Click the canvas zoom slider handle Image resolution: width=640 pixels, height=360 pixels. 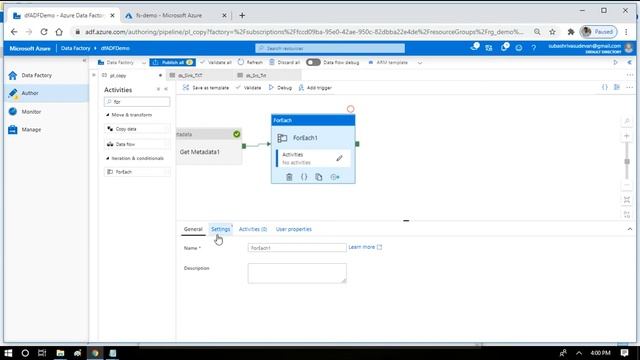pyautogui.click(x=627, y=162)
